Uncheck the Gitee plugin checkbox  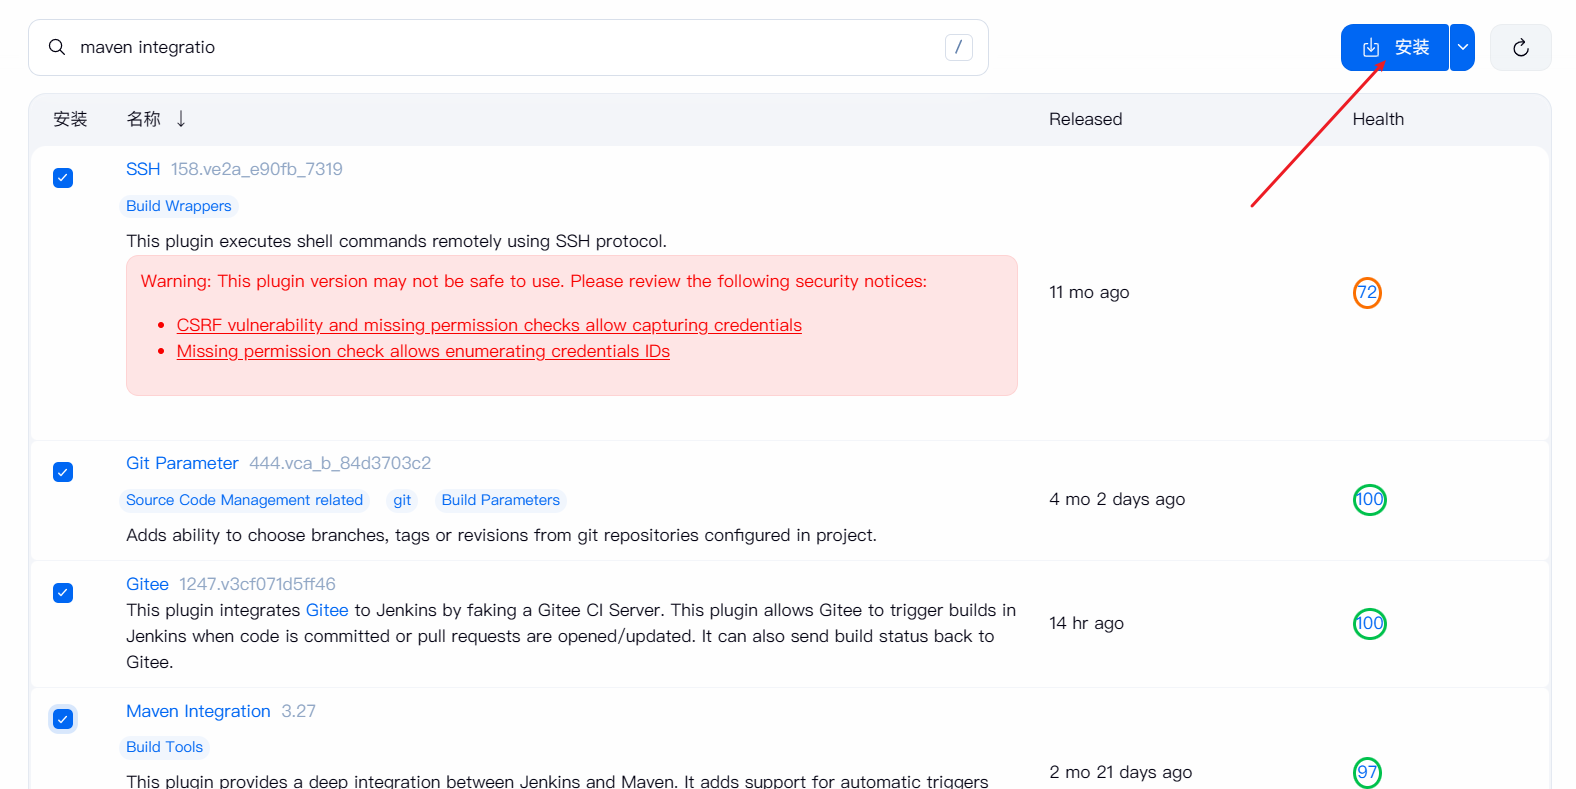63,593
